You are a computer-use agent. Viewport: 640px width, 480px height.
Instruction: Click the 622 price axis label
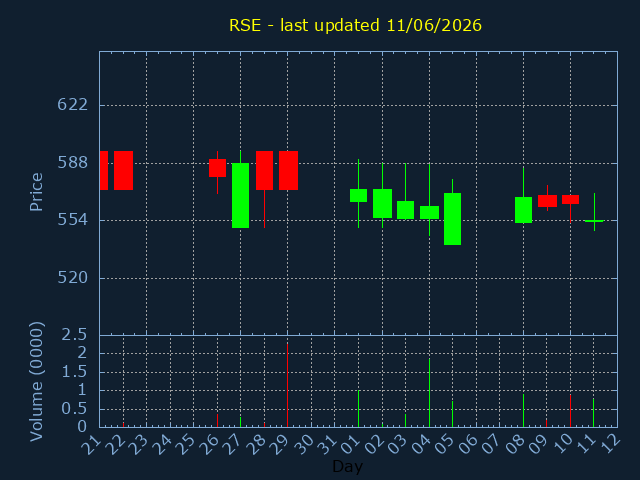[73, 105]
